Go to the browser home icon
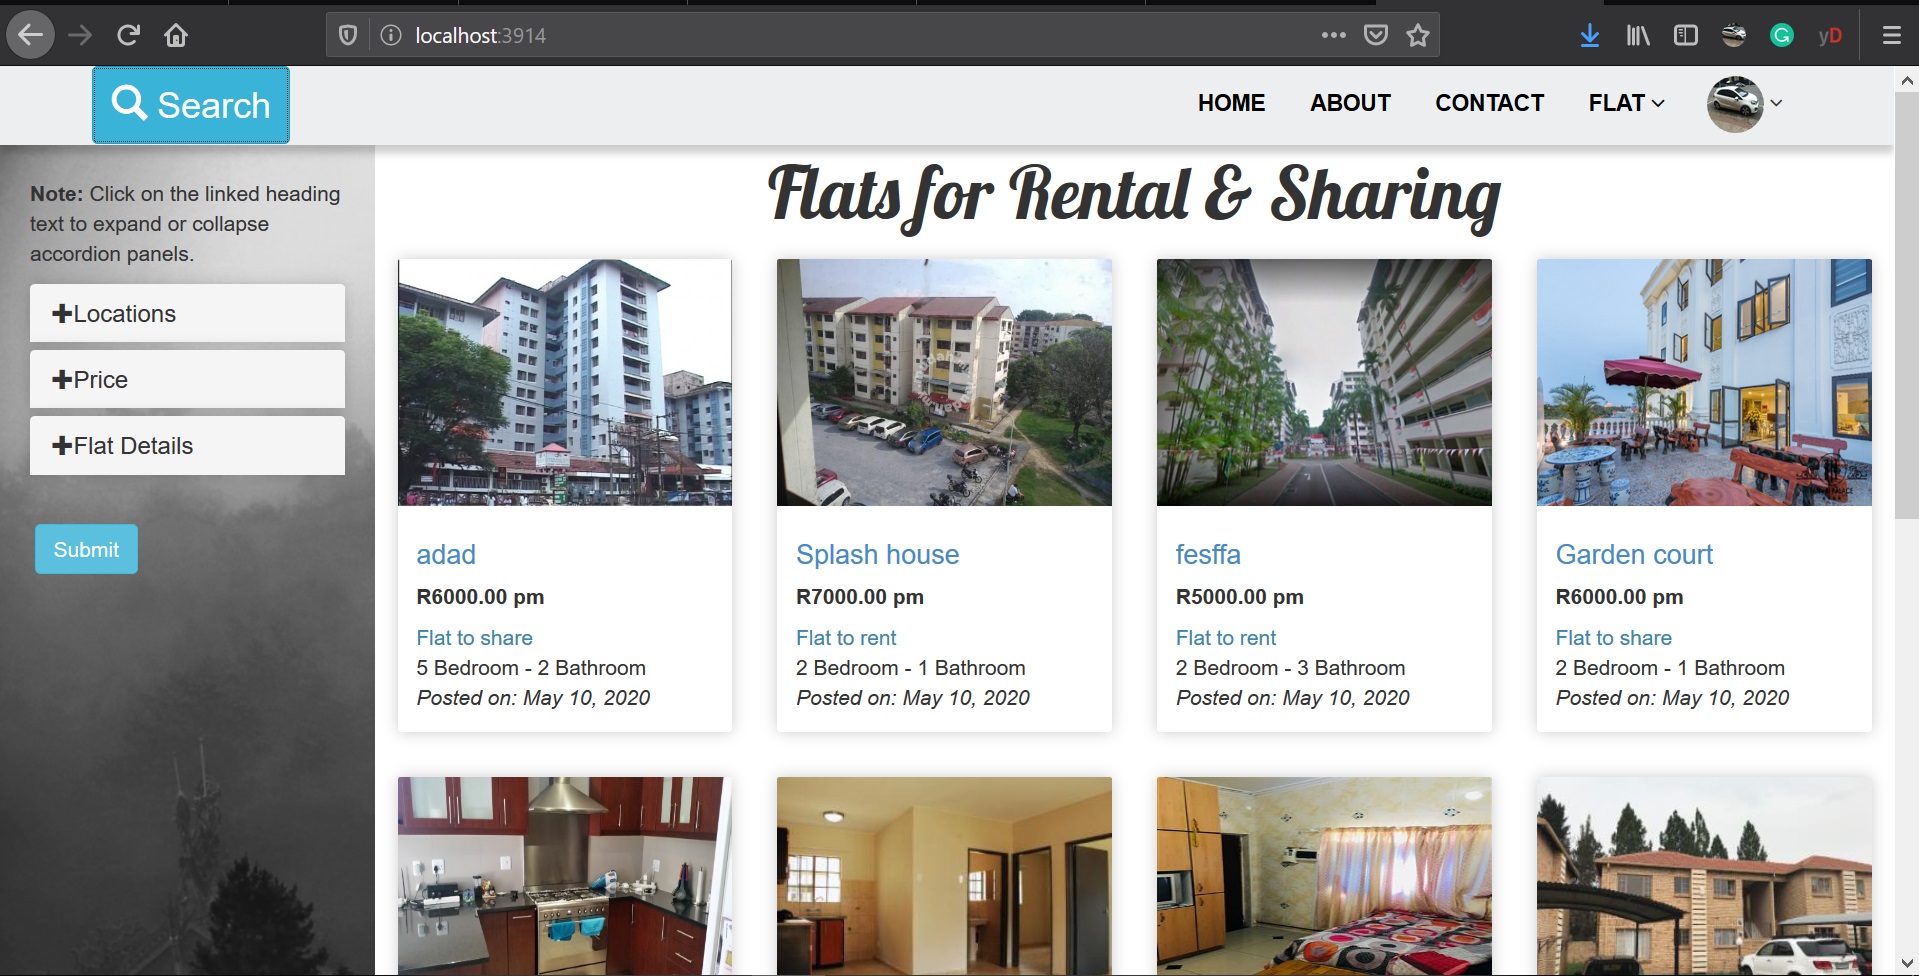The image size is (1919, 976). [176, 35]
